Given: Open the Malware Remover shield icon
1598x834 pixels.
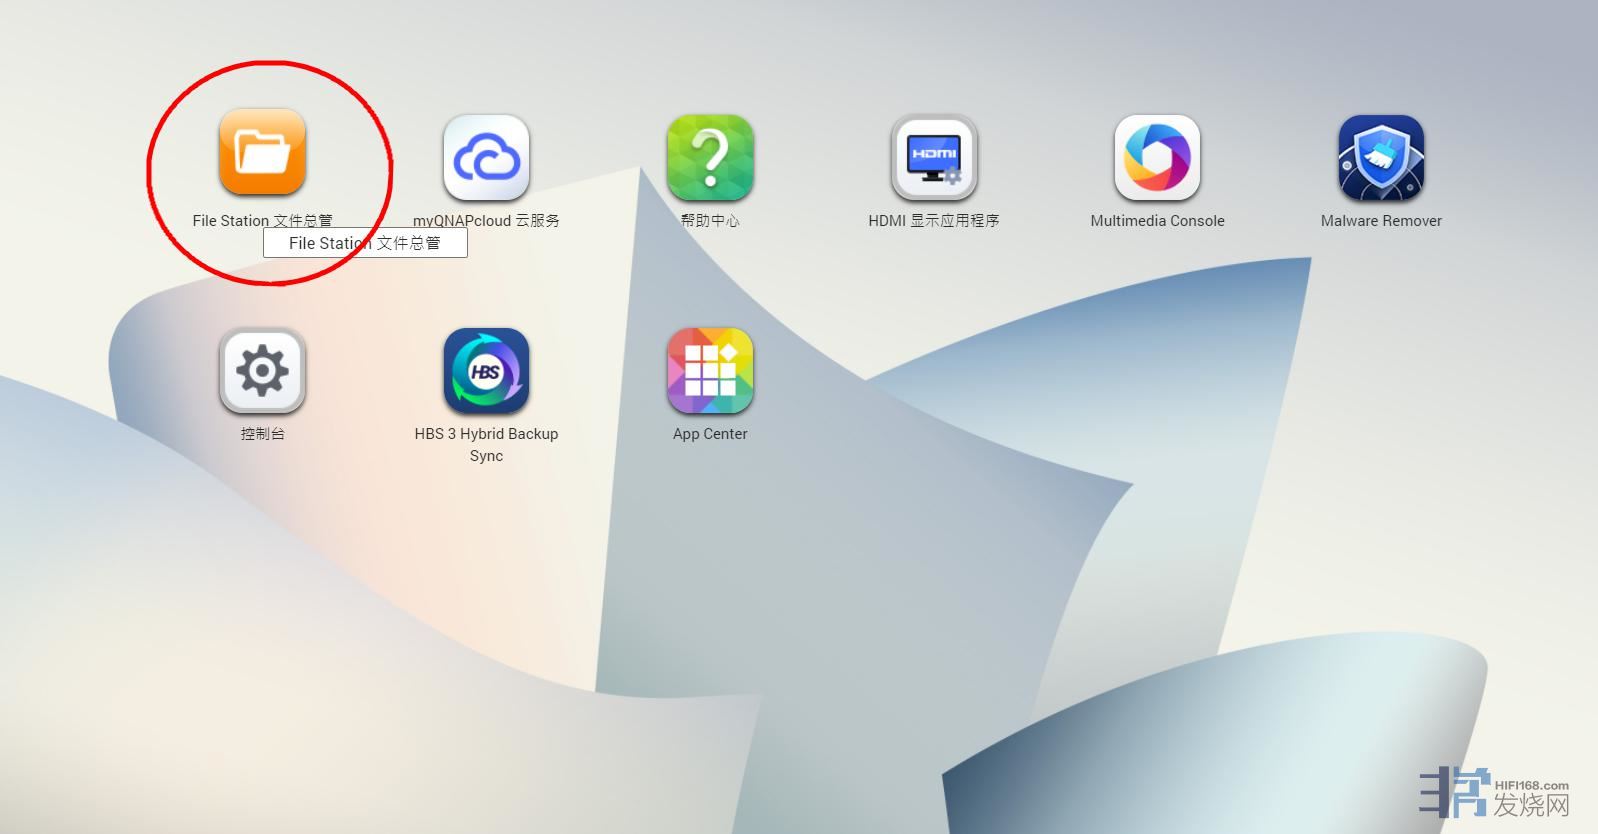Looking at the screenshot, I should click(x=1381, y=158).
